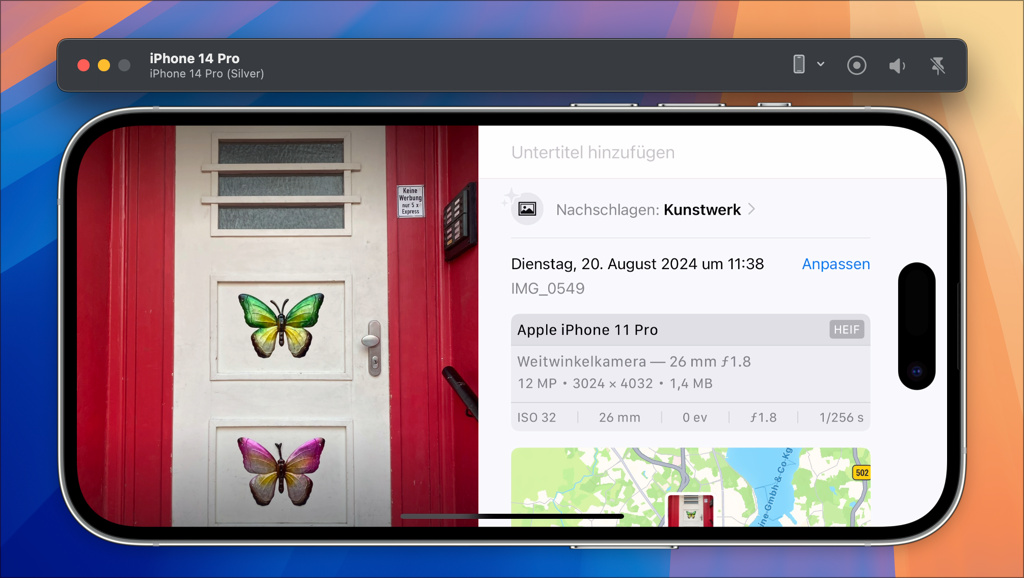Open the device selection dropdown arrow
Image resolution: width=1024 pixels, height=578 pixels.
click(x=821, y=64)
